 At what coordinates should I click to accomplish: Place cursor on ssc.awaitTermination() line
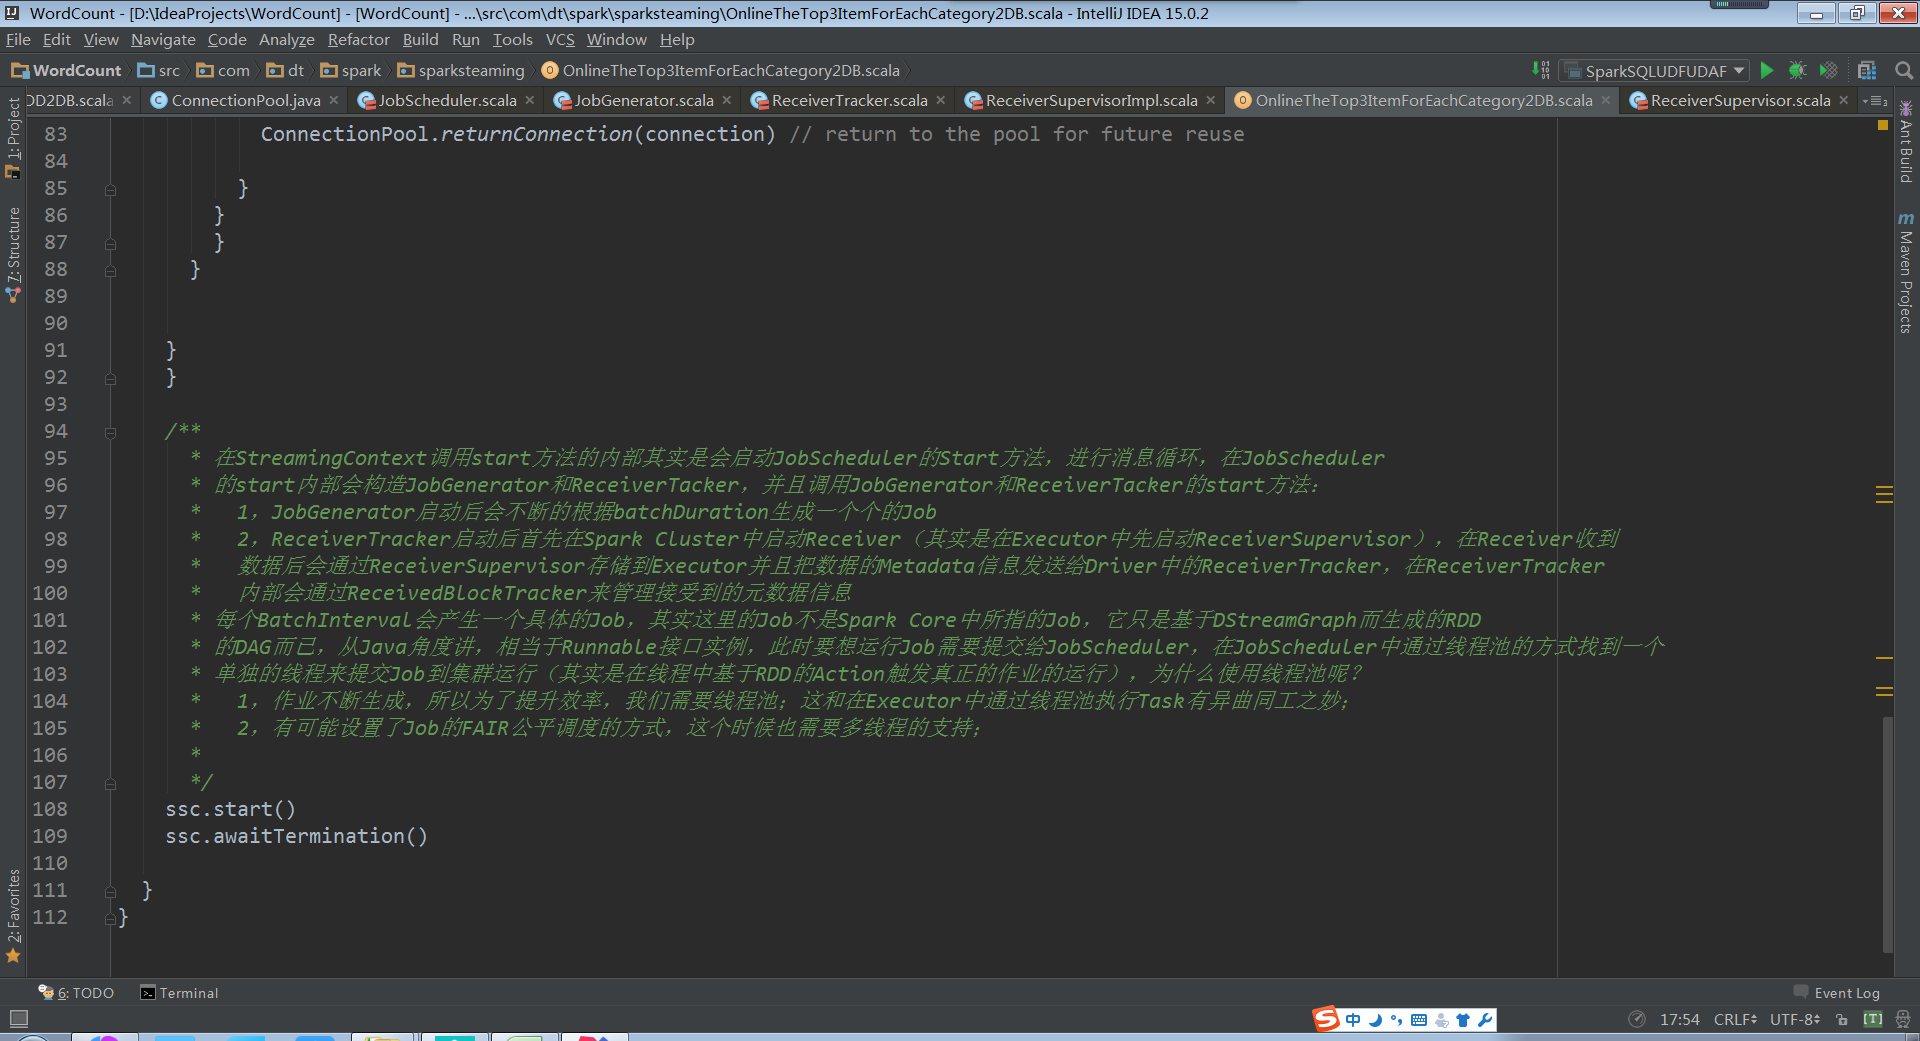(296, 836)
